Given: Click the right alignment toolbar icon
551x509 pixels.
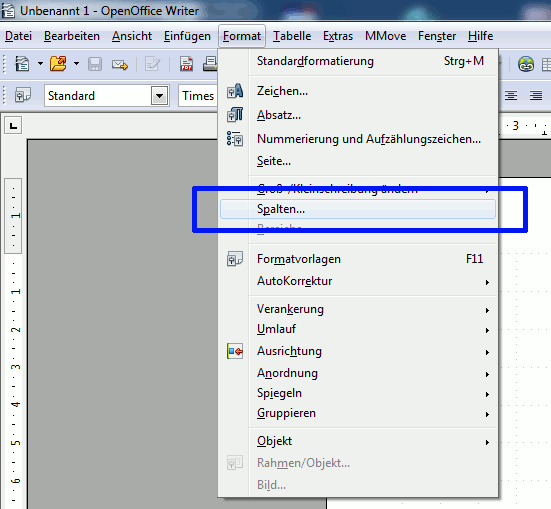Looking at the screenshot, I should coord(536,95).
